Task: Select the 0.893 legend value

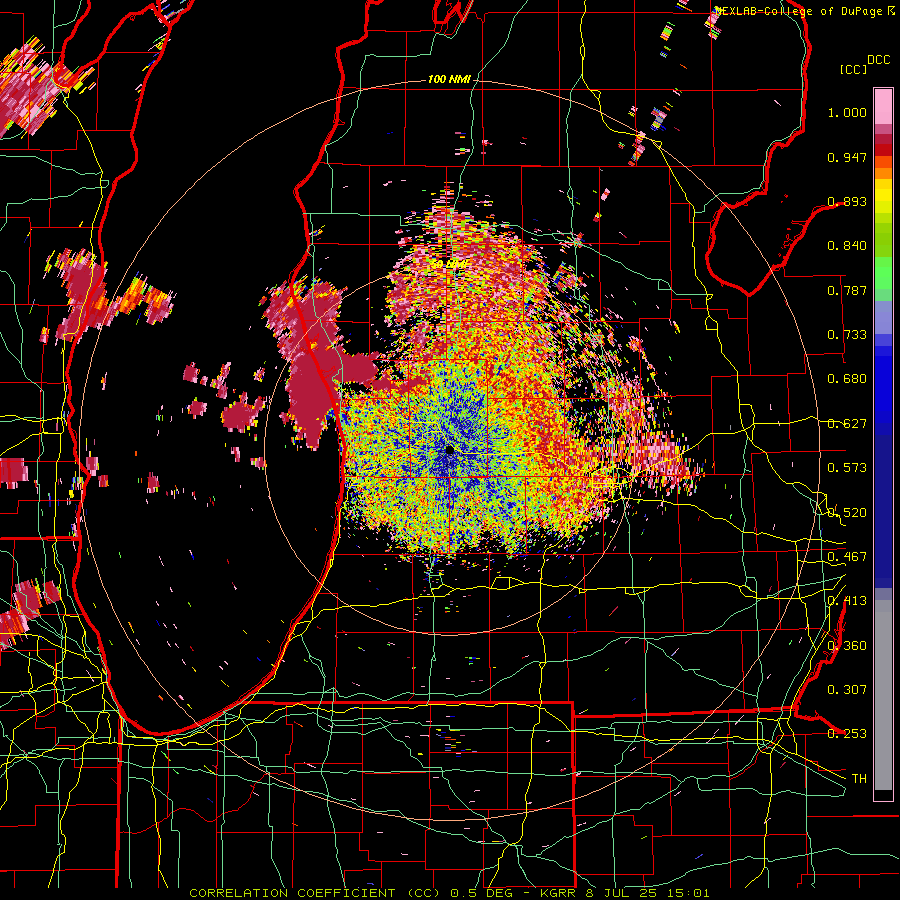Action: point(847,201)
